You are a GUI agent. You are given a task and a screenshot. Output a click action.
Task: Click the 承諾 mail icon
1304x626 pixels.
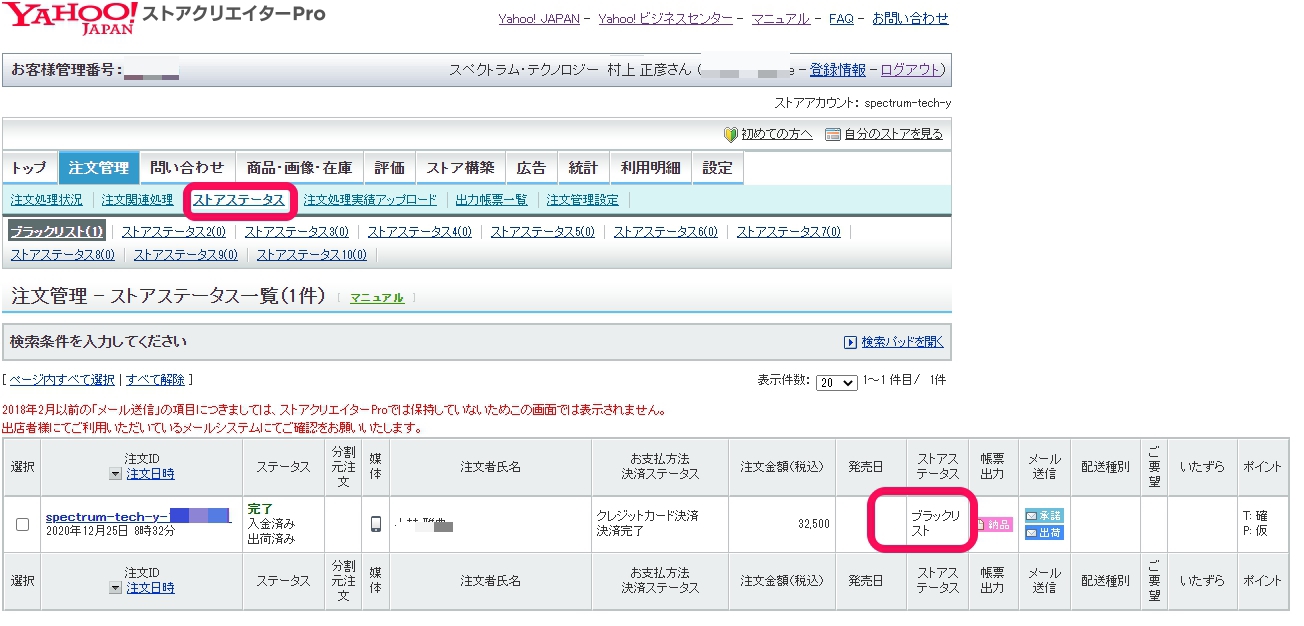[x=1044, y=515]
